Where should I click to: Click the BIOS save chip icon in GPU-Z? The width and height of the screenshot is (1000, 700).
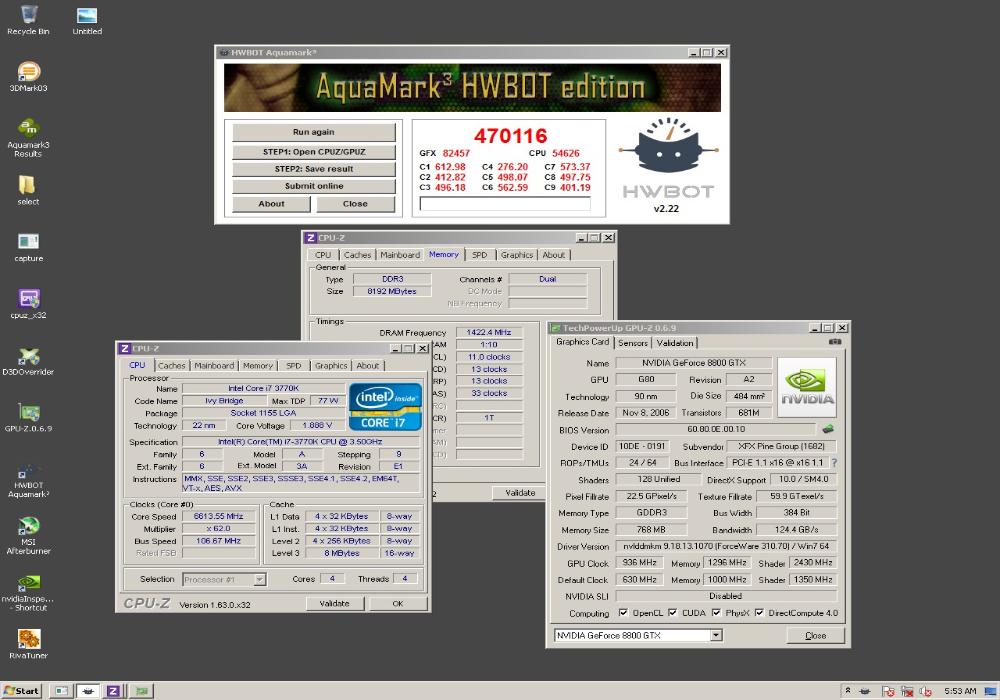click(828, 429)
